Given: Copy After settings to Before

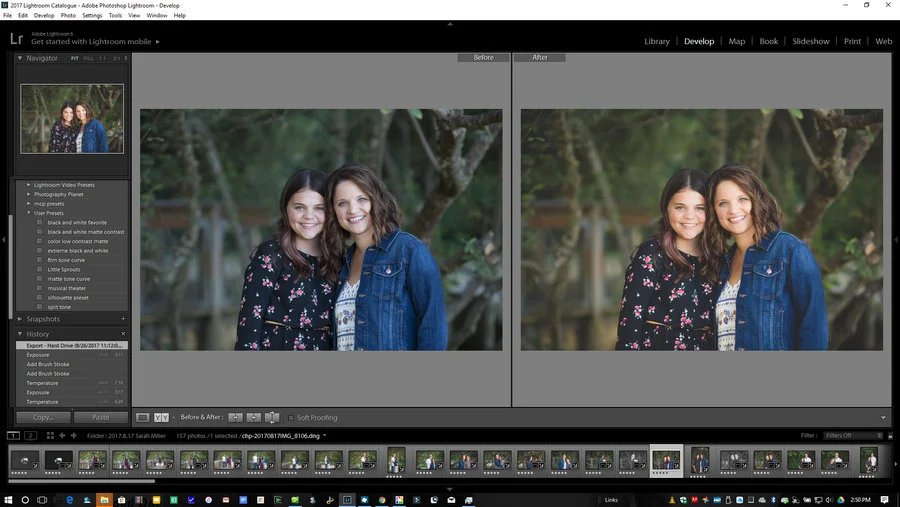Looking at the screenshot, I should pyautogui.click(x=254, y=417).
